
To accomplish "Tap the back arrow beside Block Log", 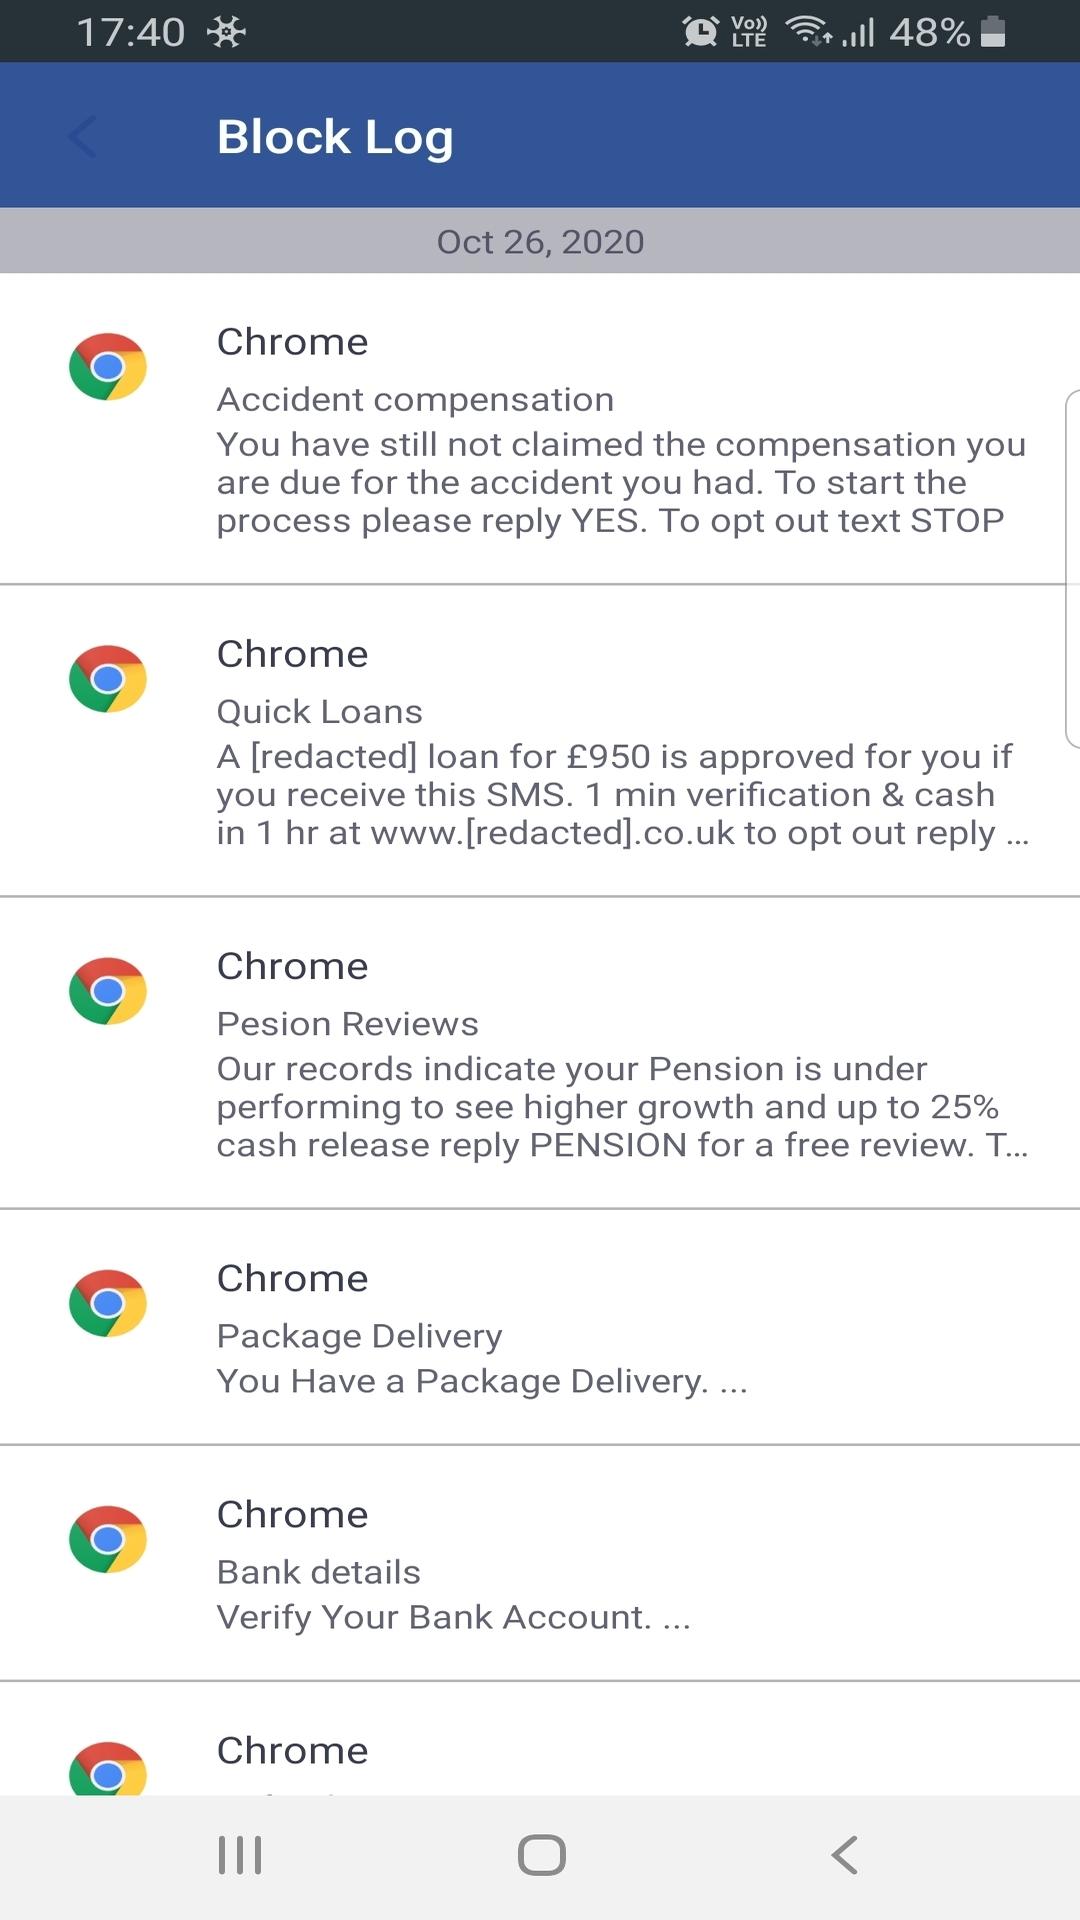I will tap(82, 137).
